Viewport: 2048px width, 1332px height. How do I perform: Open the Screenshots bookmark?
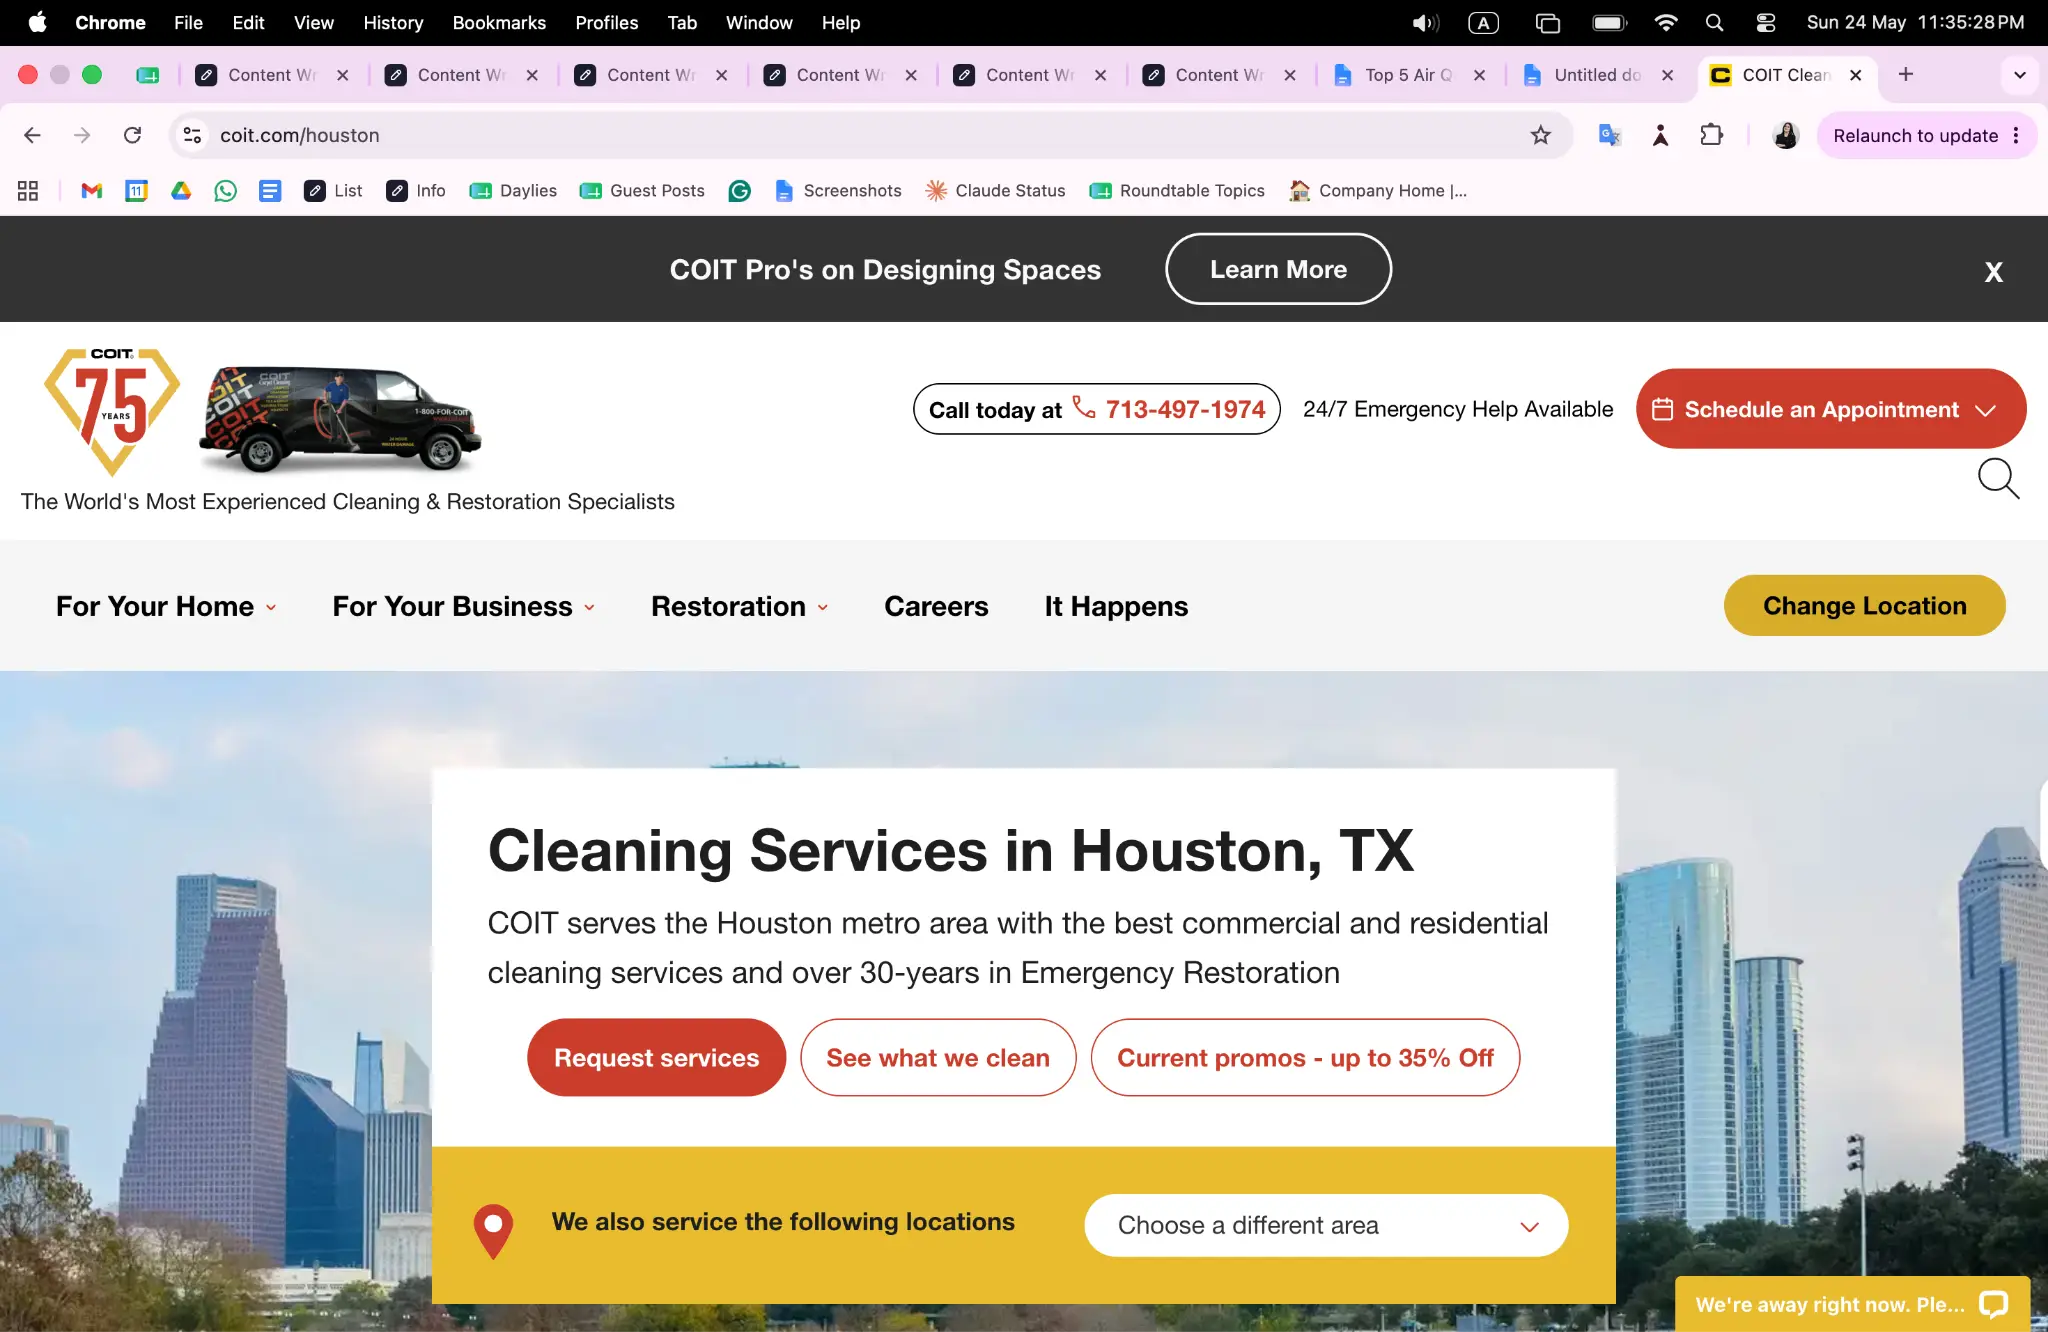(838, 191)
